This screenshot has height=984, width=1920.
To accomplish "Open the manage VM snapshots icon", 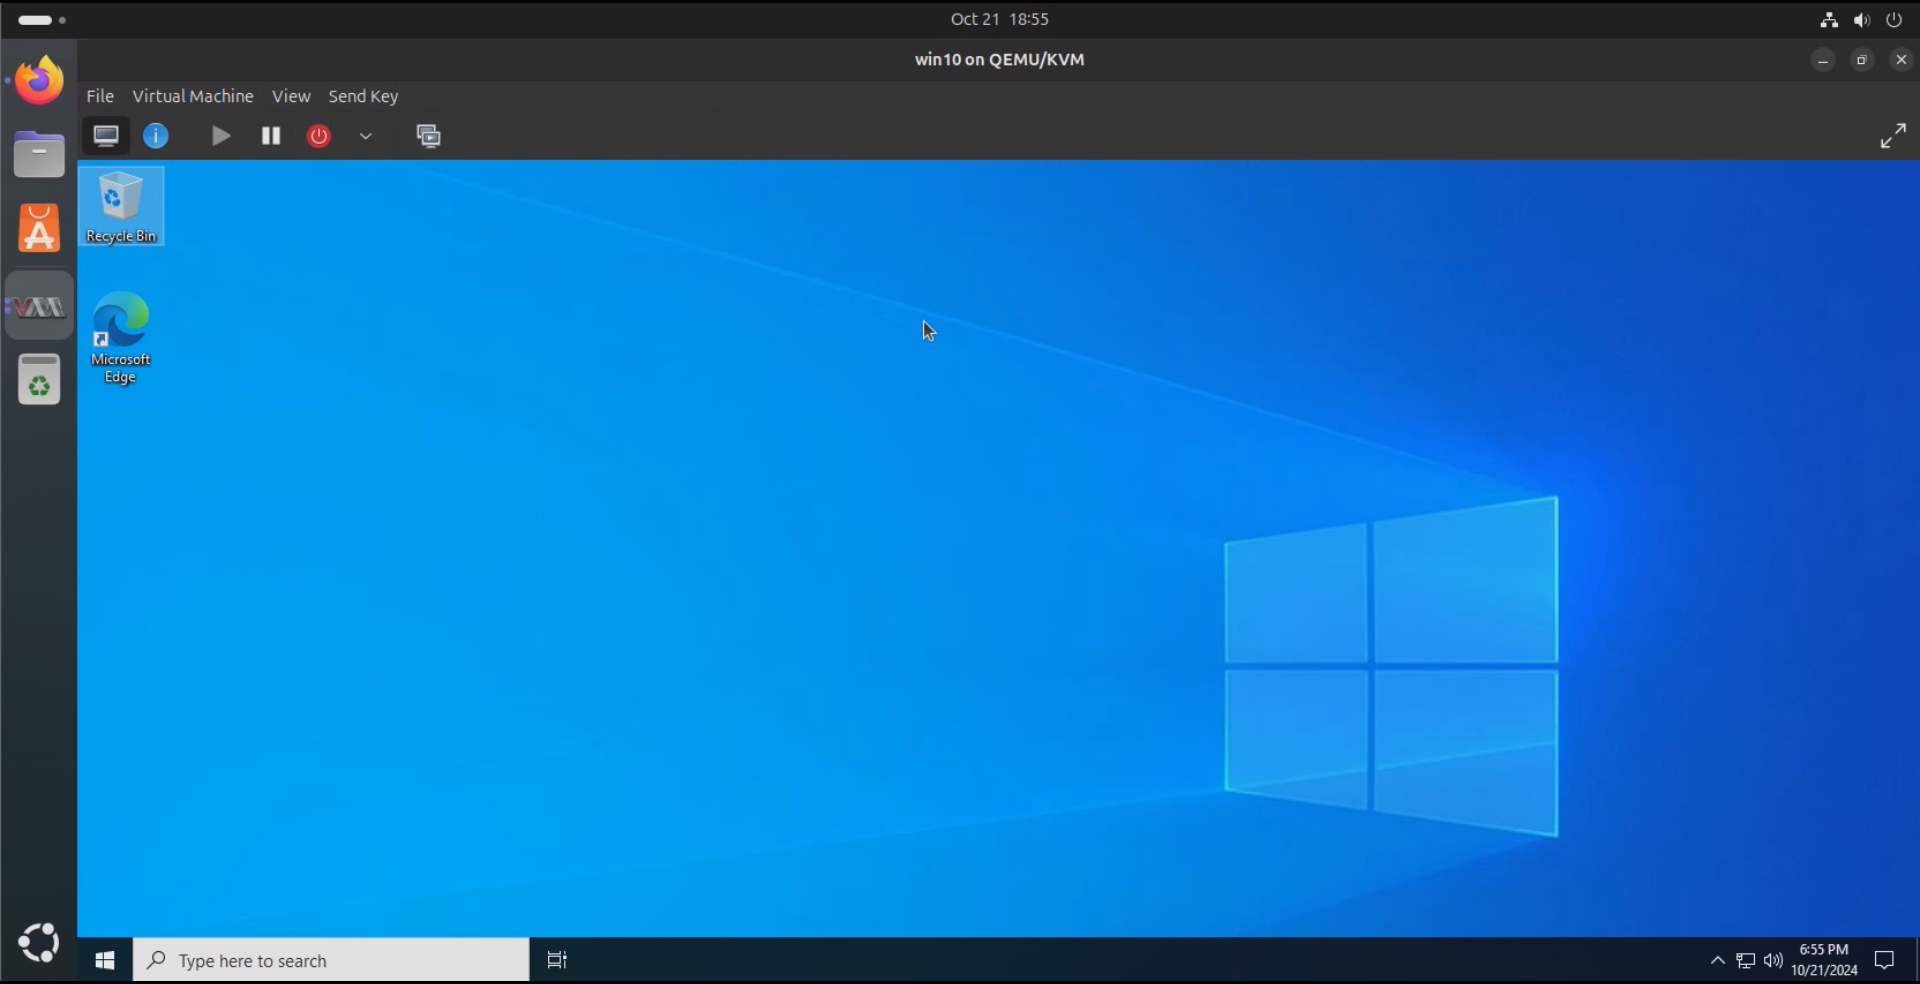I will tap(428, 136).
